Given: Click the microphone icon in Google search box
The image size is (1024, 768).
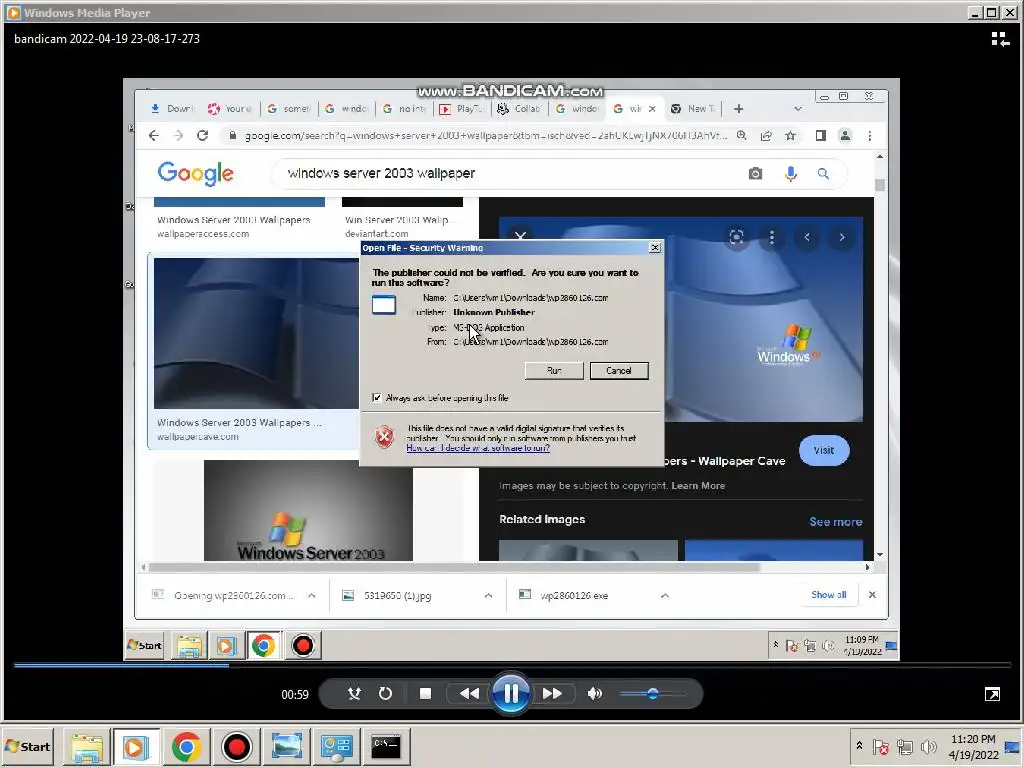Looking at the screenshot, I should pos(790,174).
